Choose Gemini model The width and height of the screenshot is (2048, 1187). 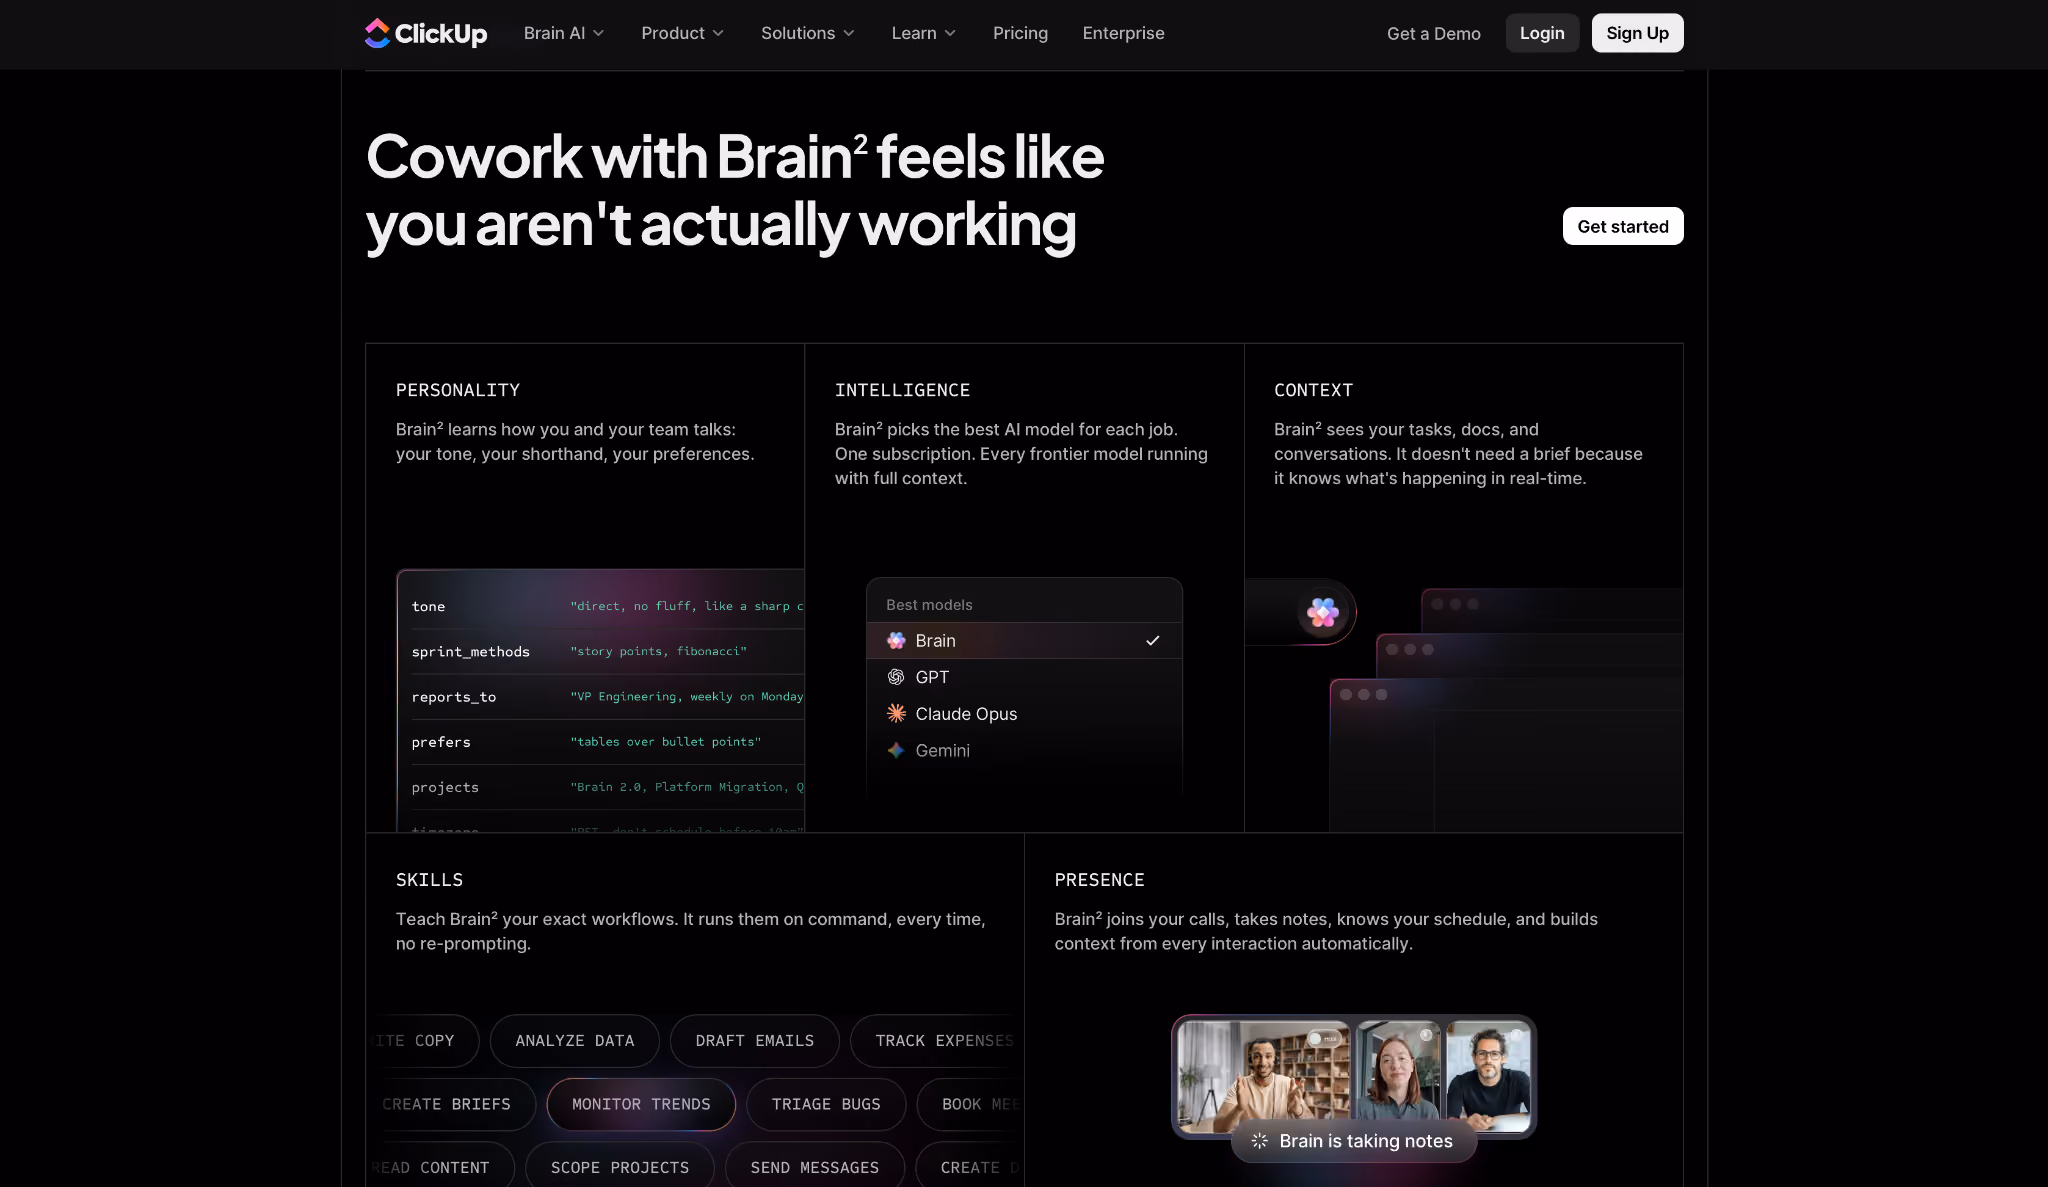pos(1024,750)
